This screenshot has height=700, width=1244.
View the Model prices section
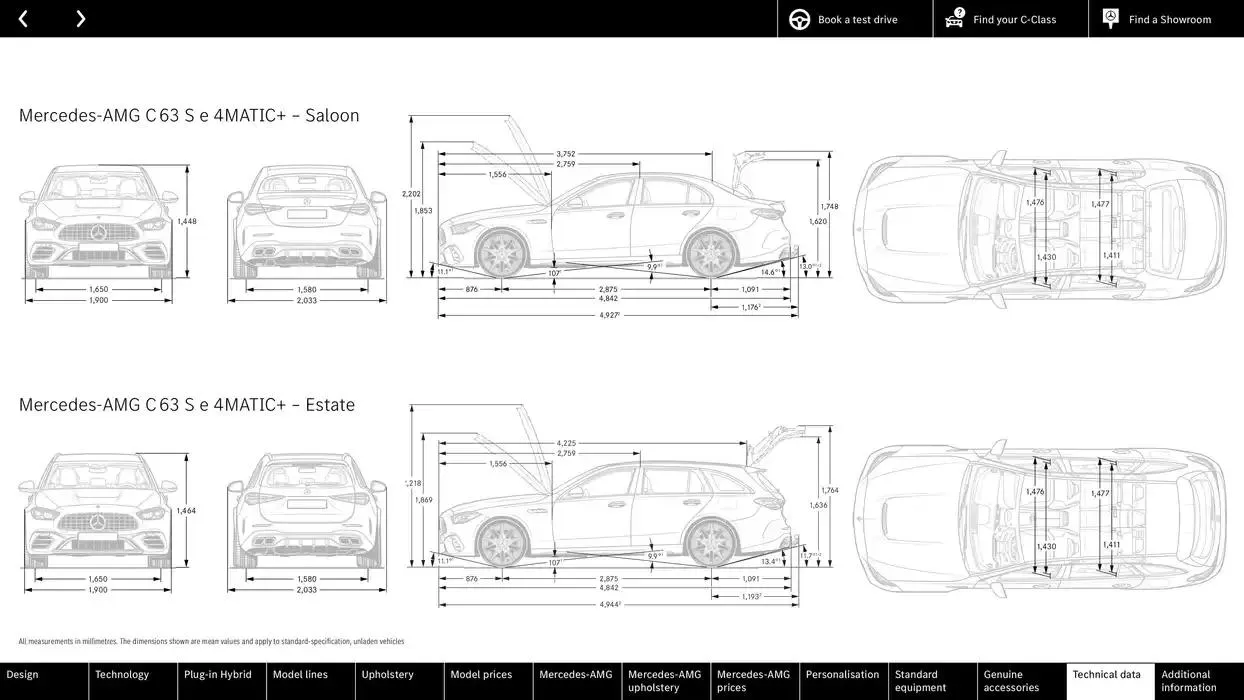480,674
